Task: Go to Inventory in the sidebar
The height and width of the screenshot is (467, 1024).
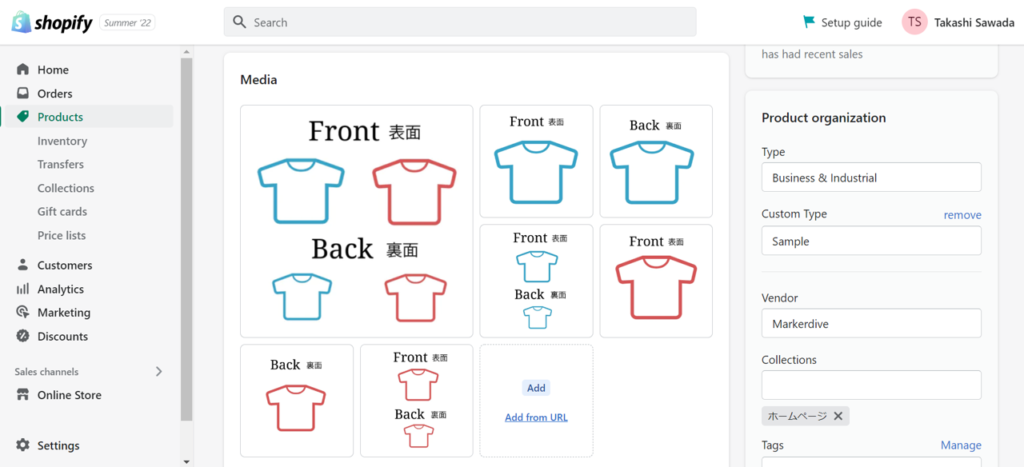Action: point(62,141)
